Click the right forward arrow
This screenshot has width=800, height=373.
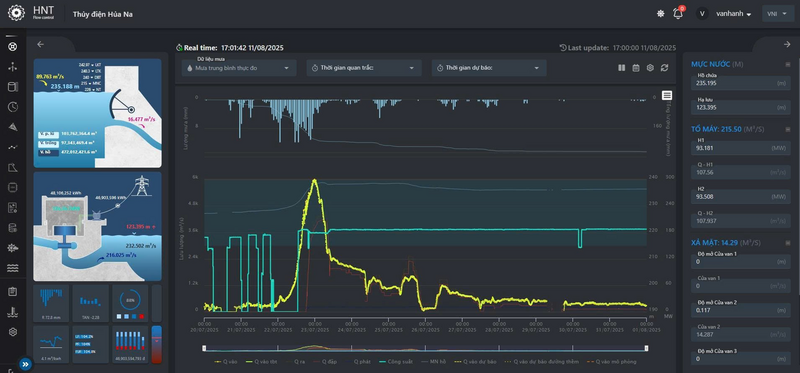click(x=787, y=44)
